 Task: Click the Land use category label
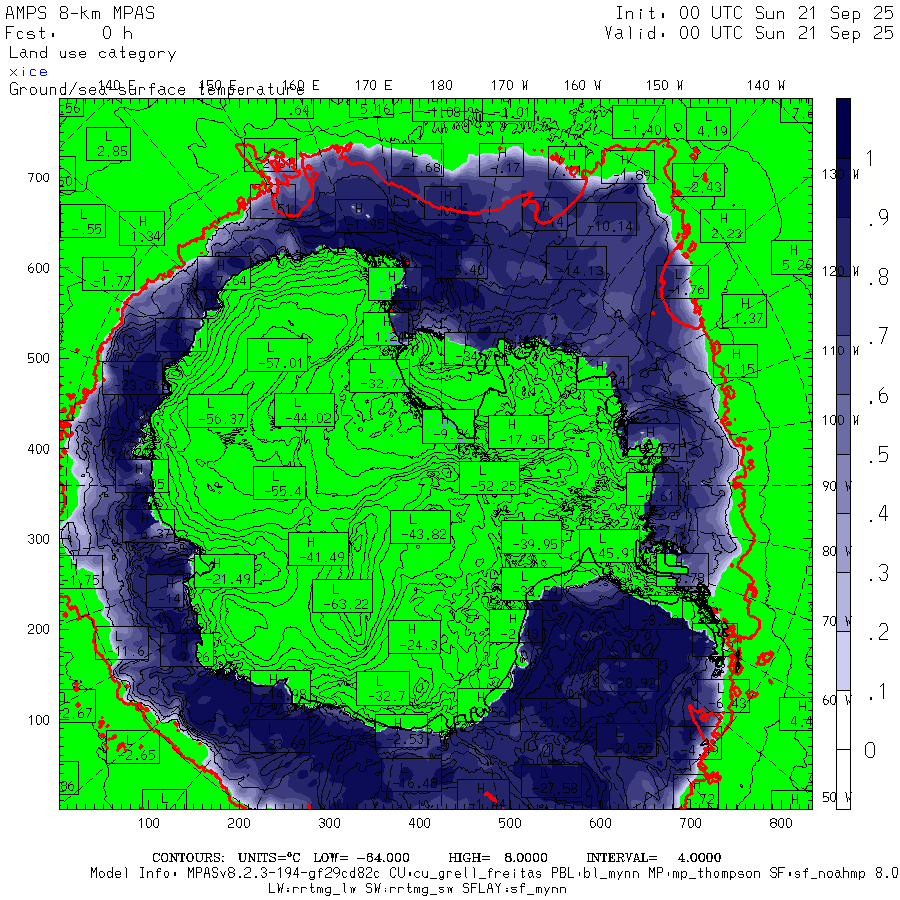coord(92,54)
